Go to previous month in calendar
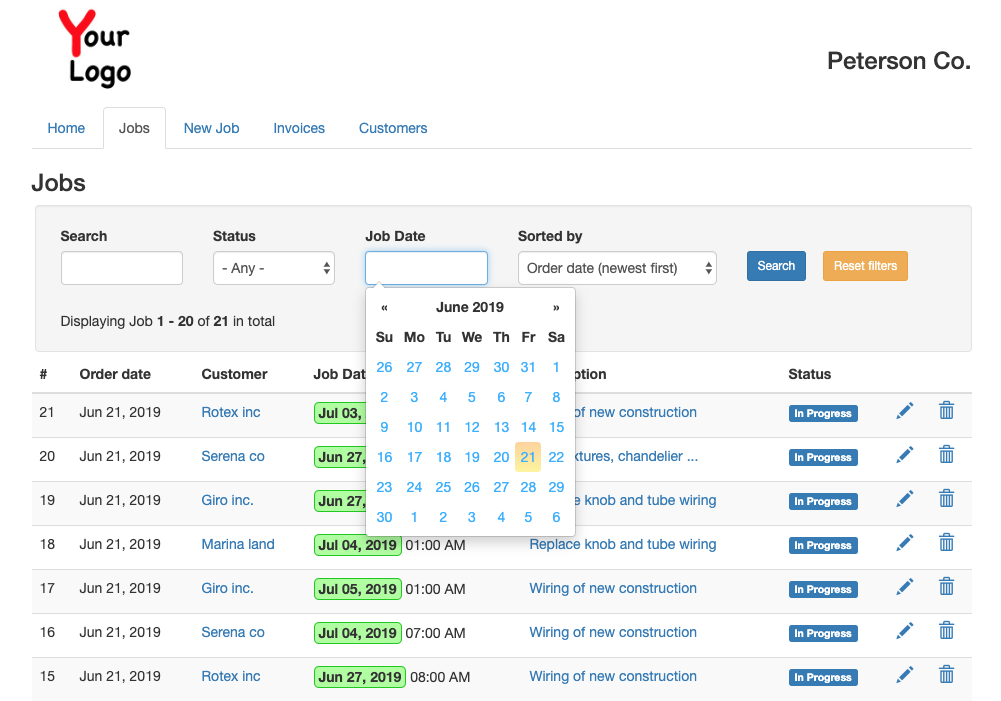Viewport: 1001px width, 701px height. click(384, 308)
